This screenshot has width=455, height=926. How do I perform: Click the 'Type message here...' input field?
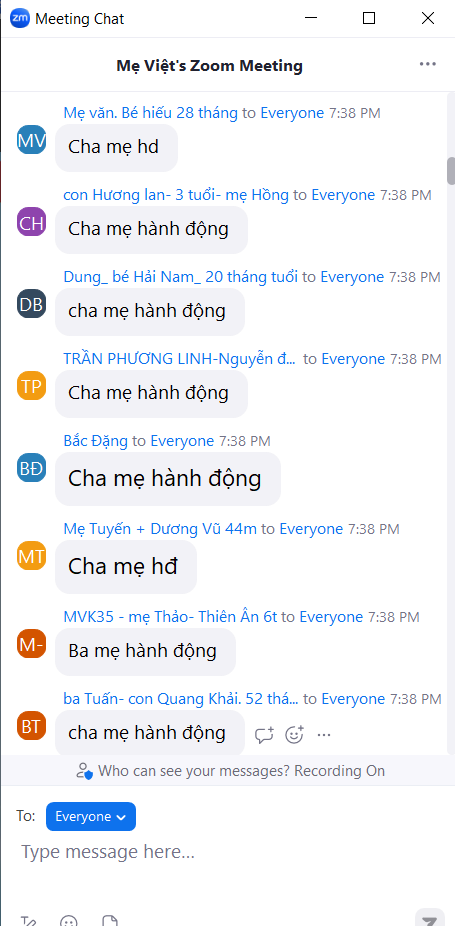(228, 852)
